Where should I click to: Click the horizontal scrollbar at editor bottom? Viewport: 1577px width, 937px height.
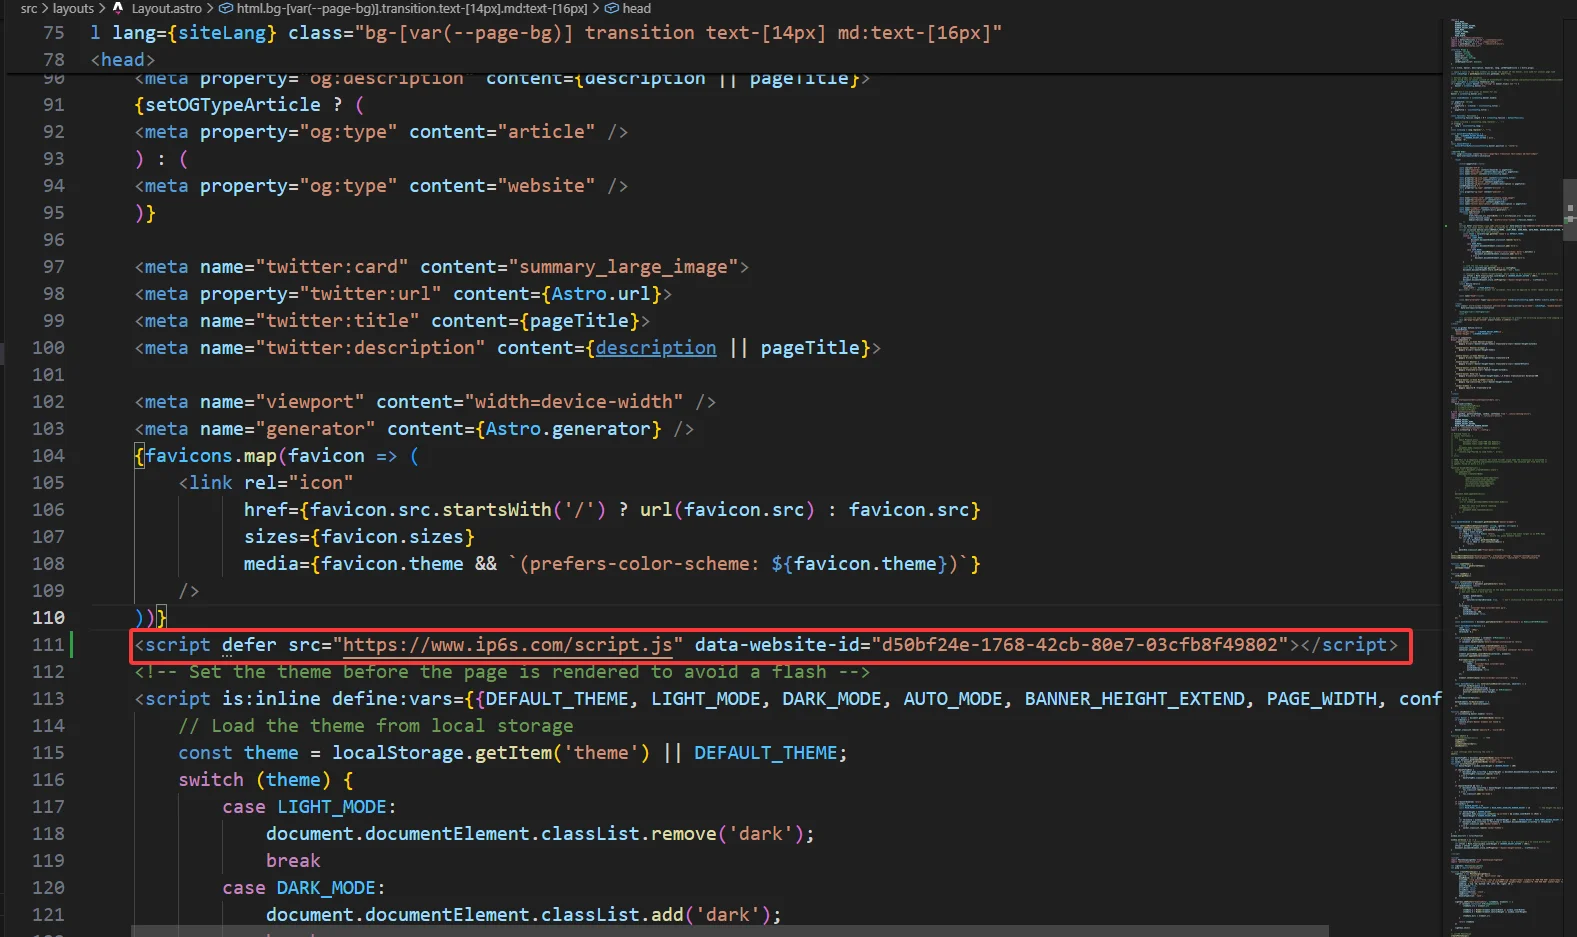(730, 931)
